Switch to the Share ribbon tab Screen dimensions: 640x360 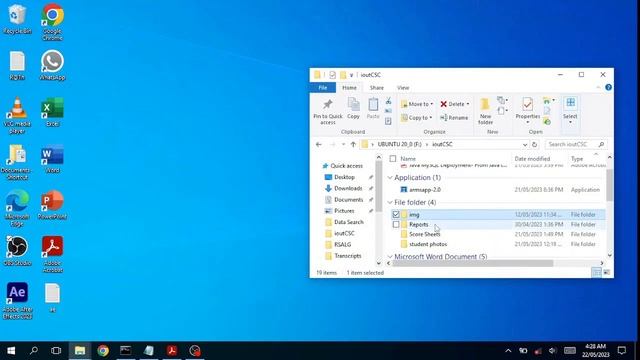point(377,88)
